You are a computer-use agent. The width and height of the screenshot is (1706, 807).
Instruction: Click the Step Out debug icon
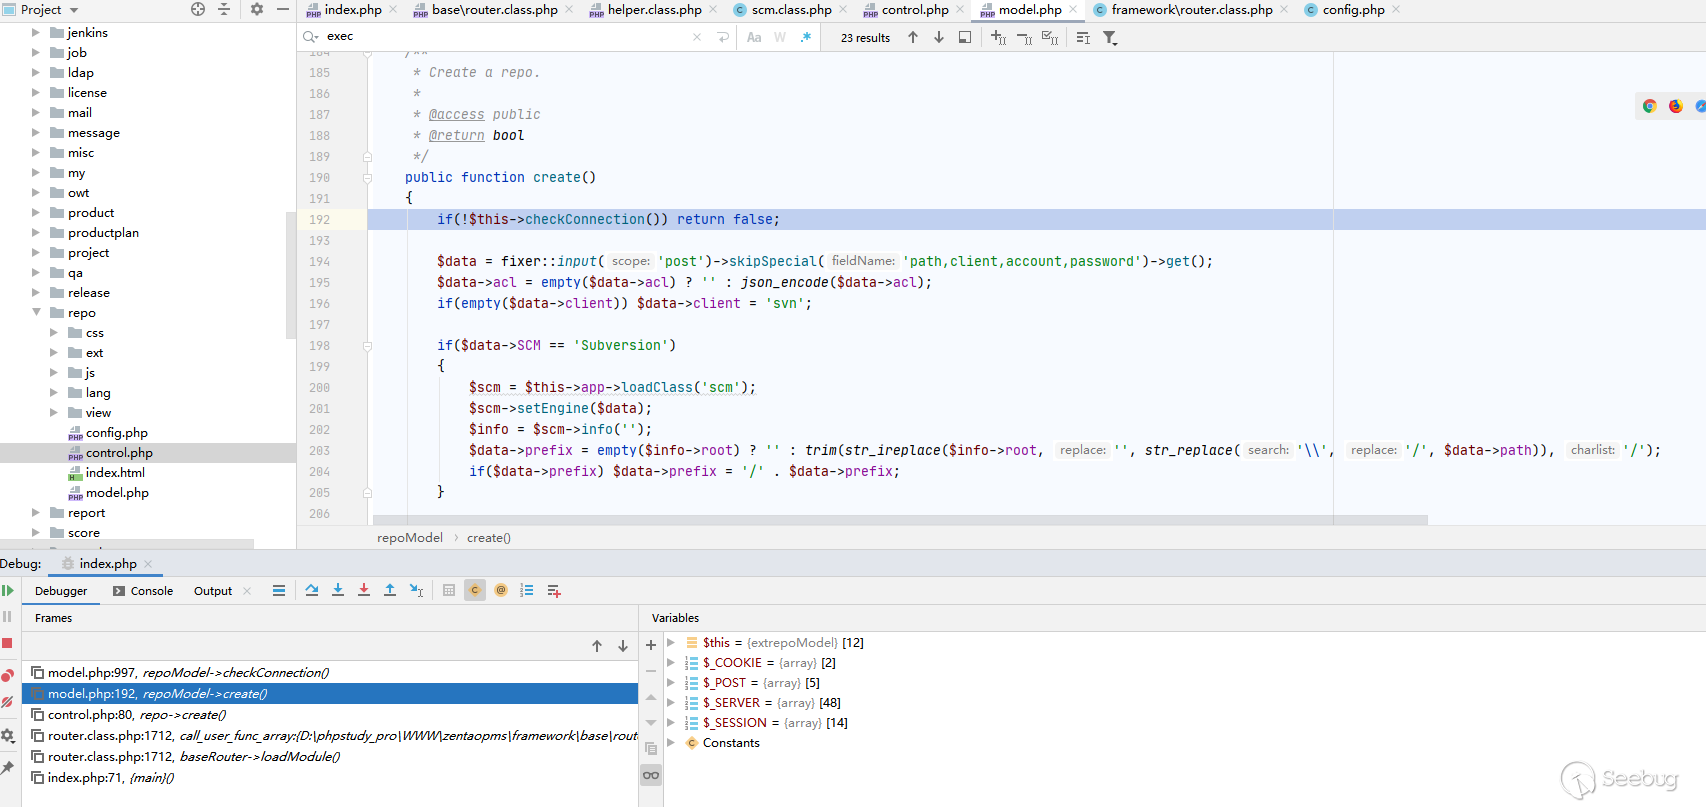point(390,591)
